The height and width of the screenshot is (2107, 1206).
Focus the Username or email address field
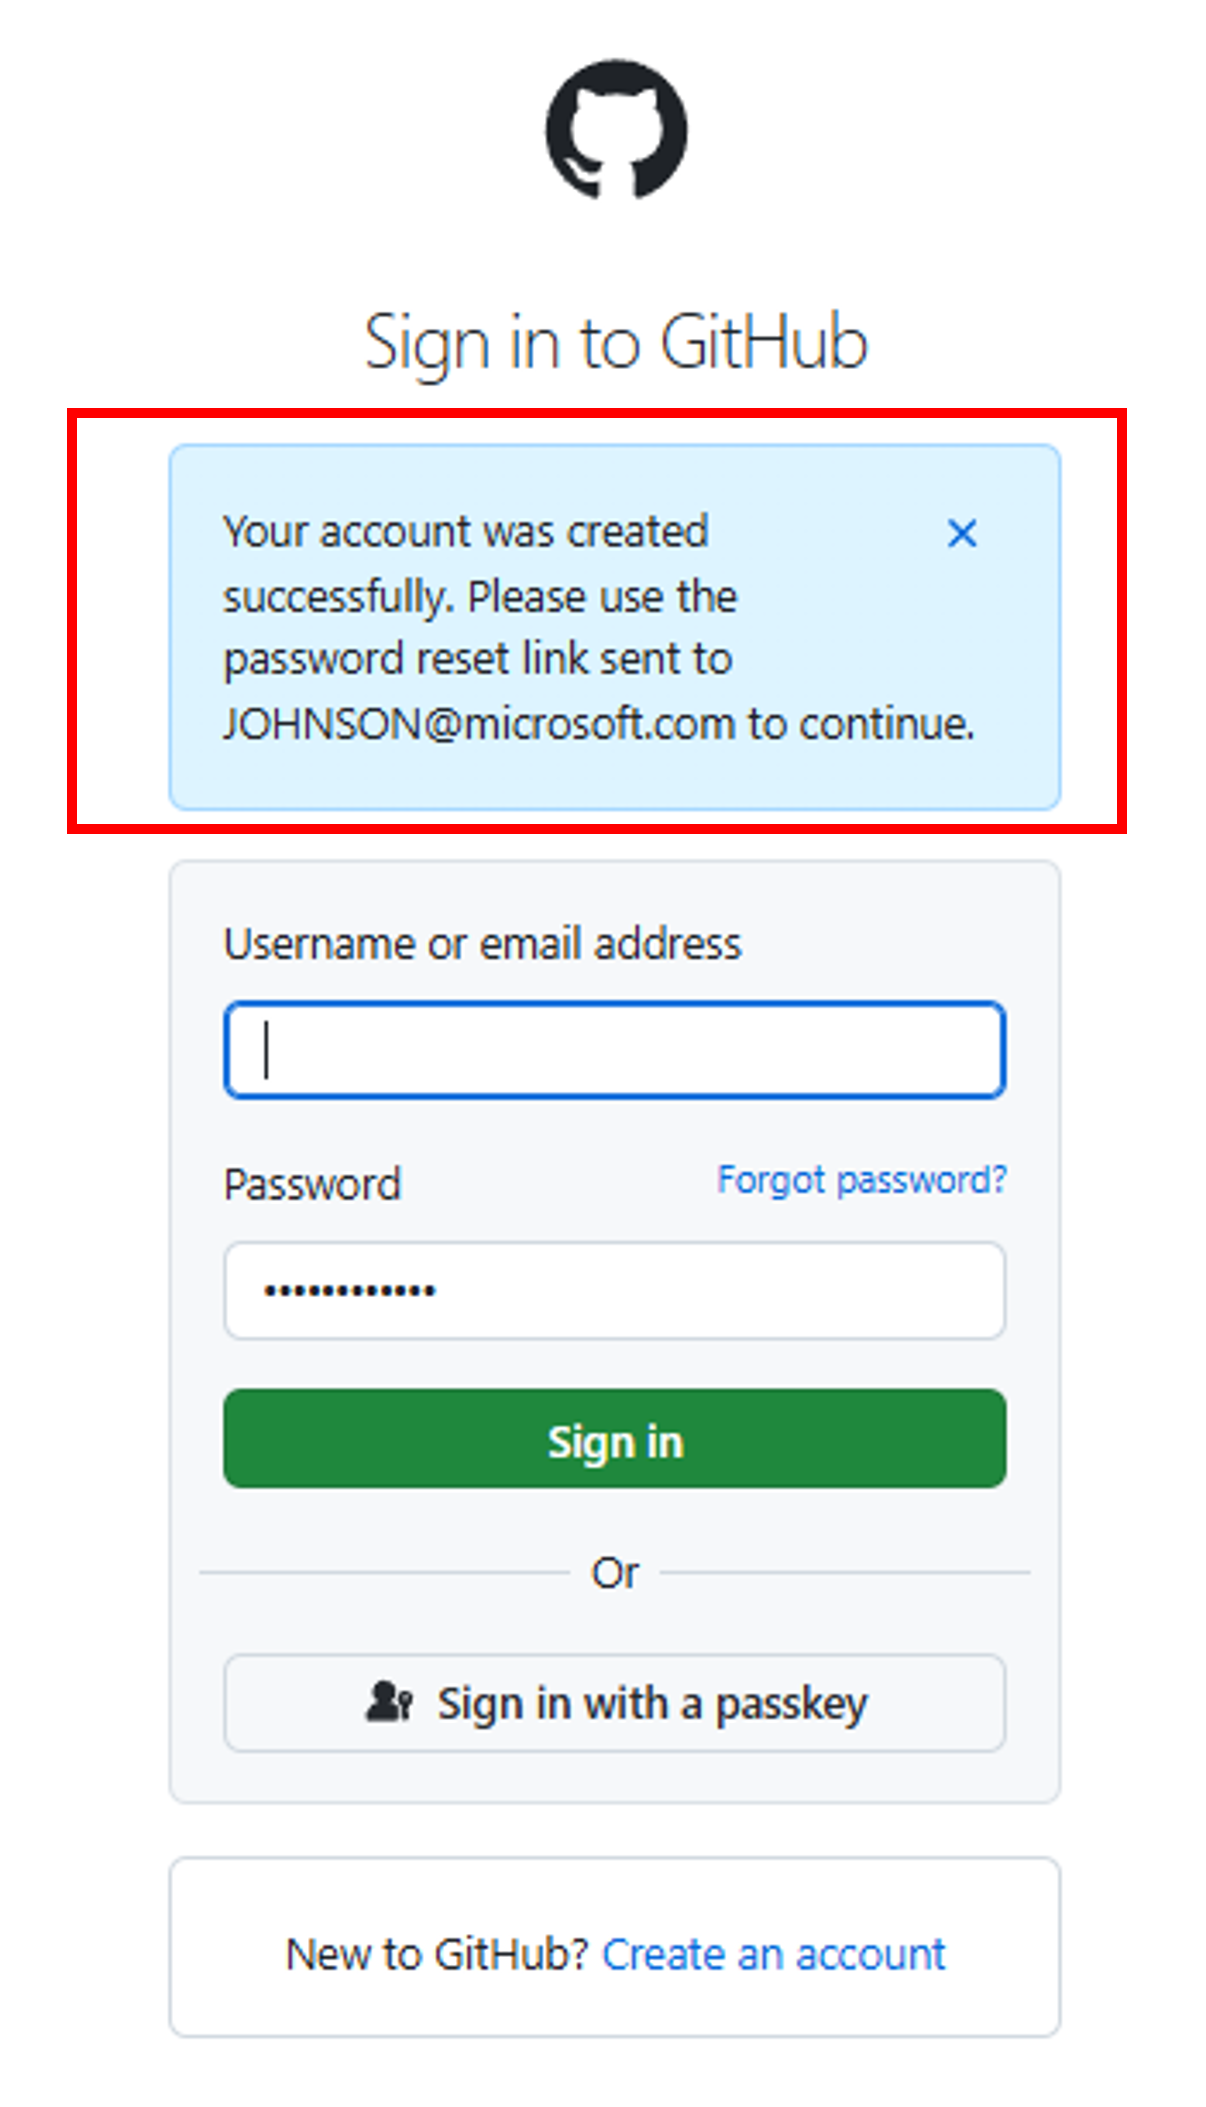615,1050
